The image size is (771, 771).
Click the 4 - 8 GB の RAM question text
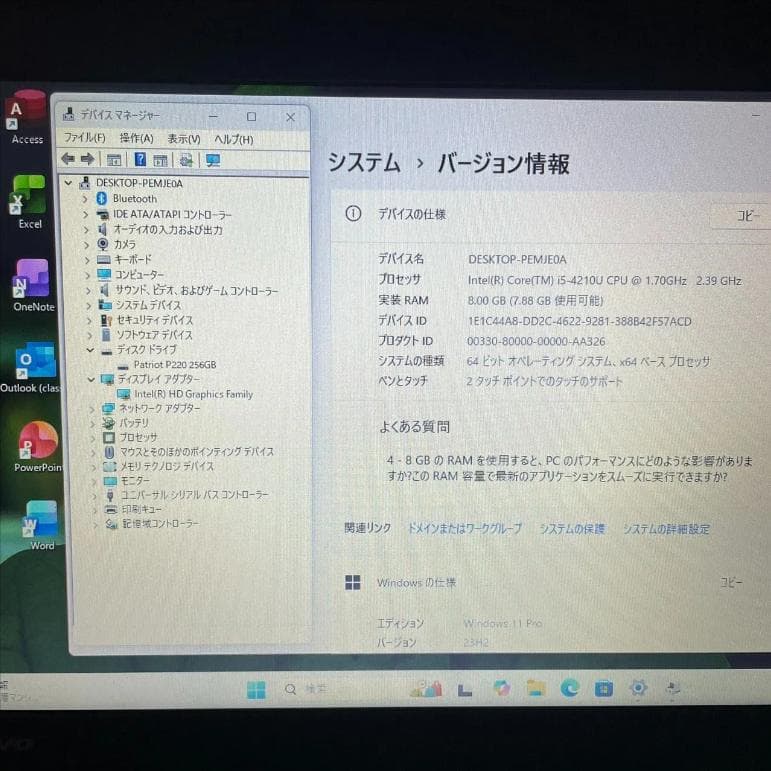click(x=569, y=469)
